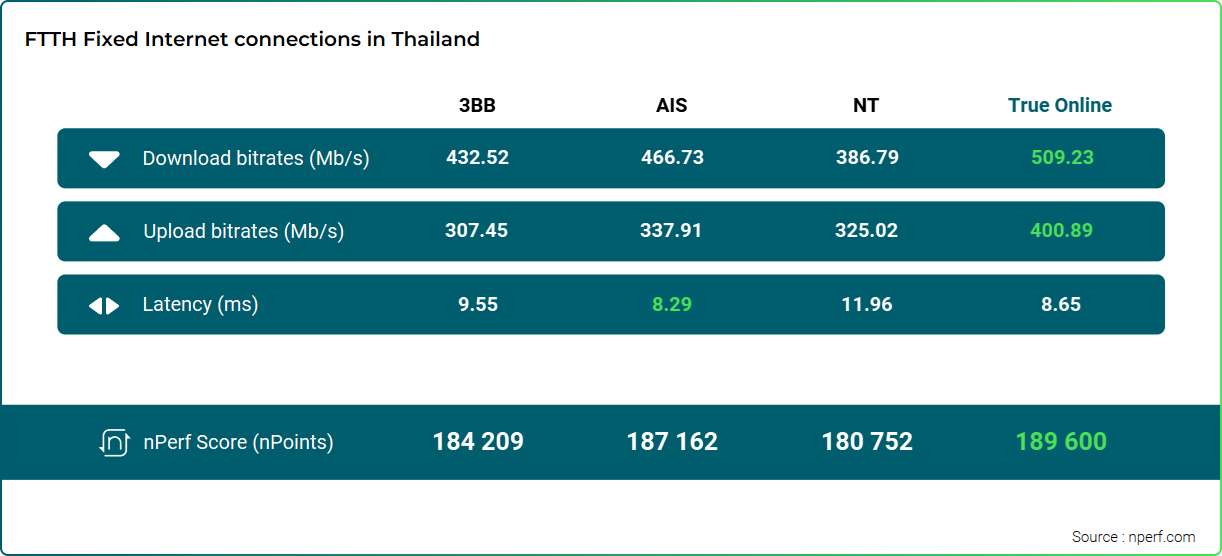
Task: Click the Upload bitrates (Mb/s) row label
Action: point(243,232)
